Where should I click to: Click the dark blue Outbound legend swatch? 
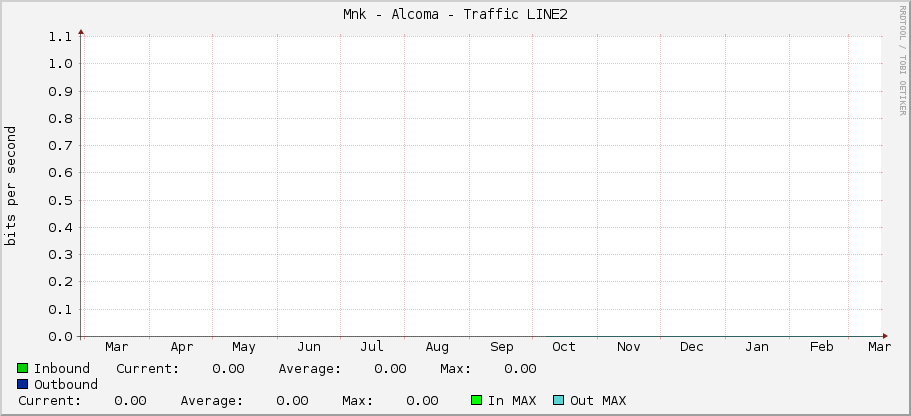click(23, 384)
